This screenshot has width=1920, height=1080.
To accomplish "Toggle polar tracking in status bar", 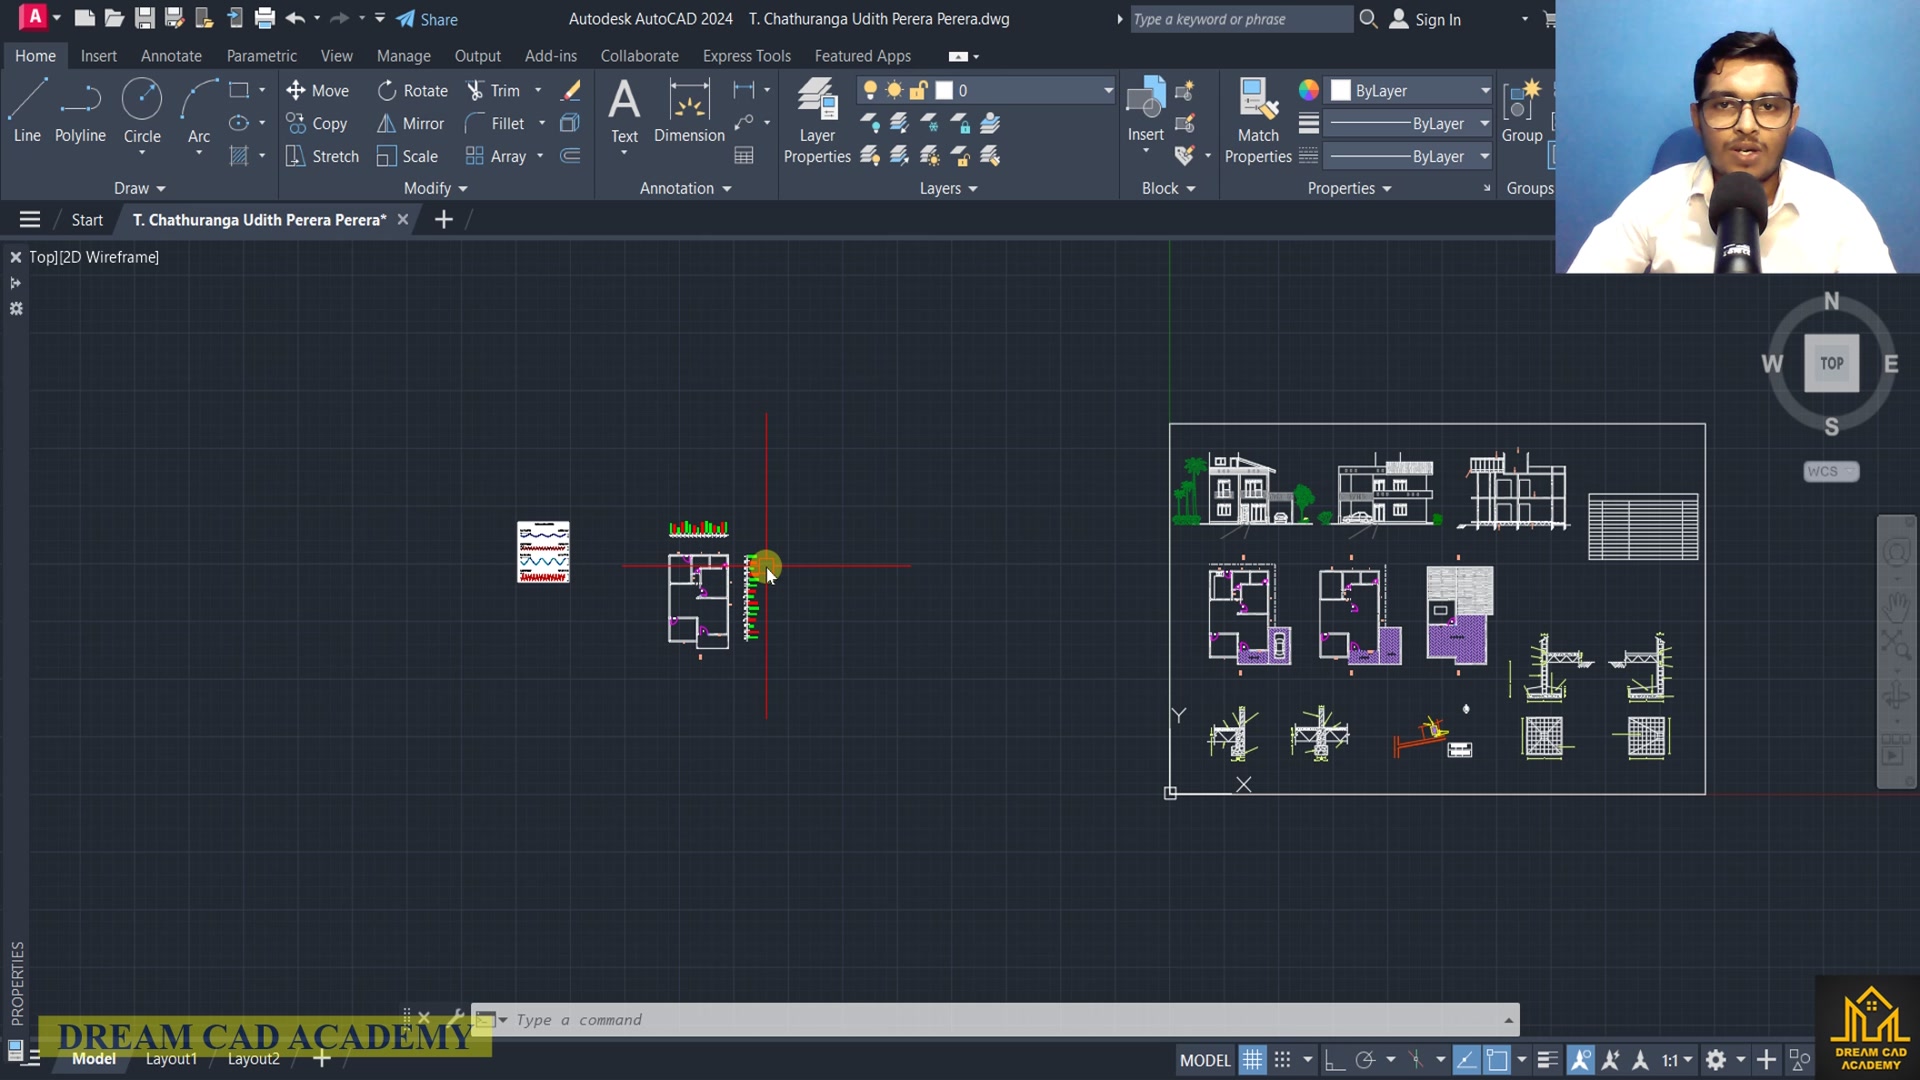I will 1365,1060.
